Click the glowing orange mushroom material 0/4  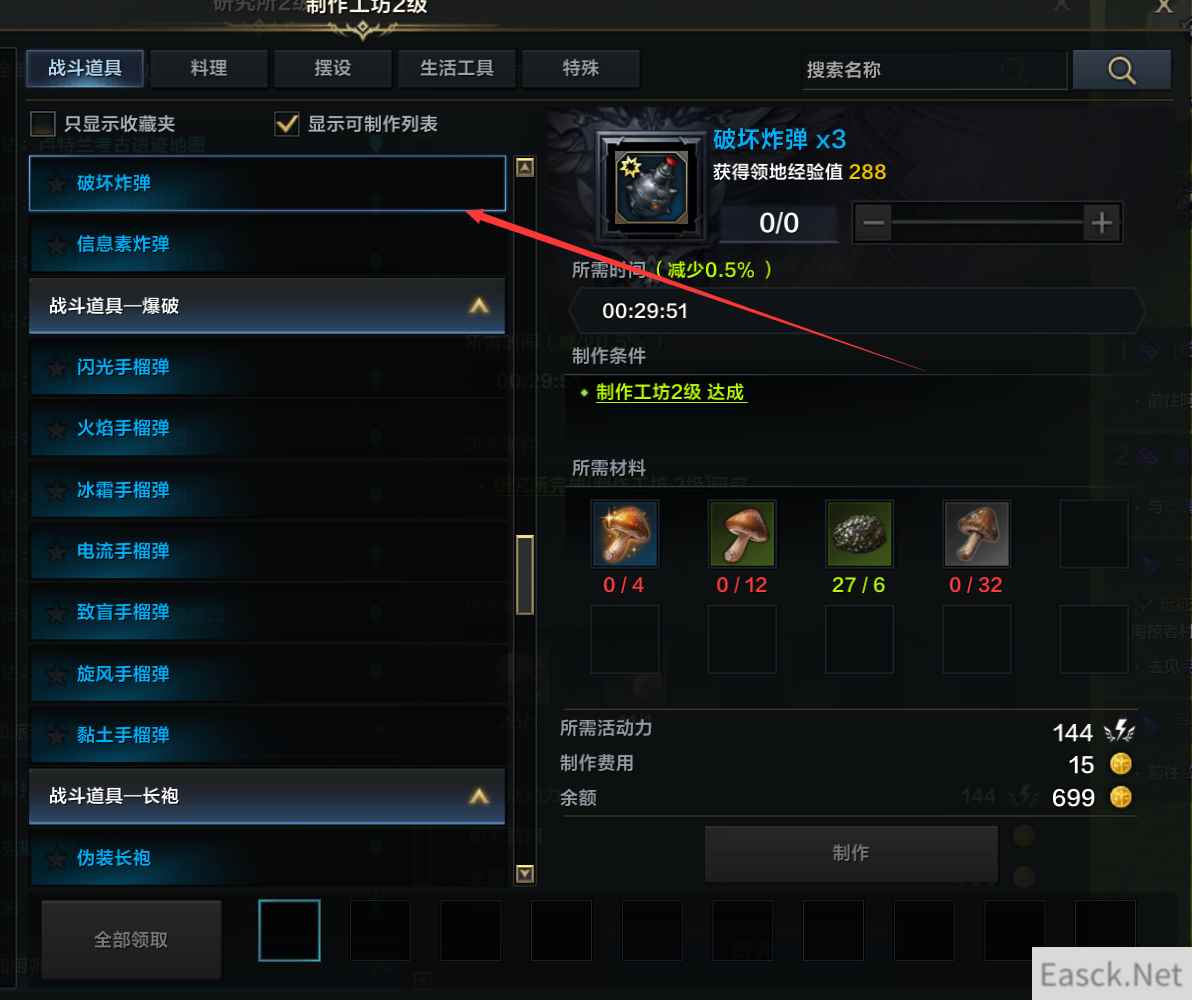pos(624,533)
